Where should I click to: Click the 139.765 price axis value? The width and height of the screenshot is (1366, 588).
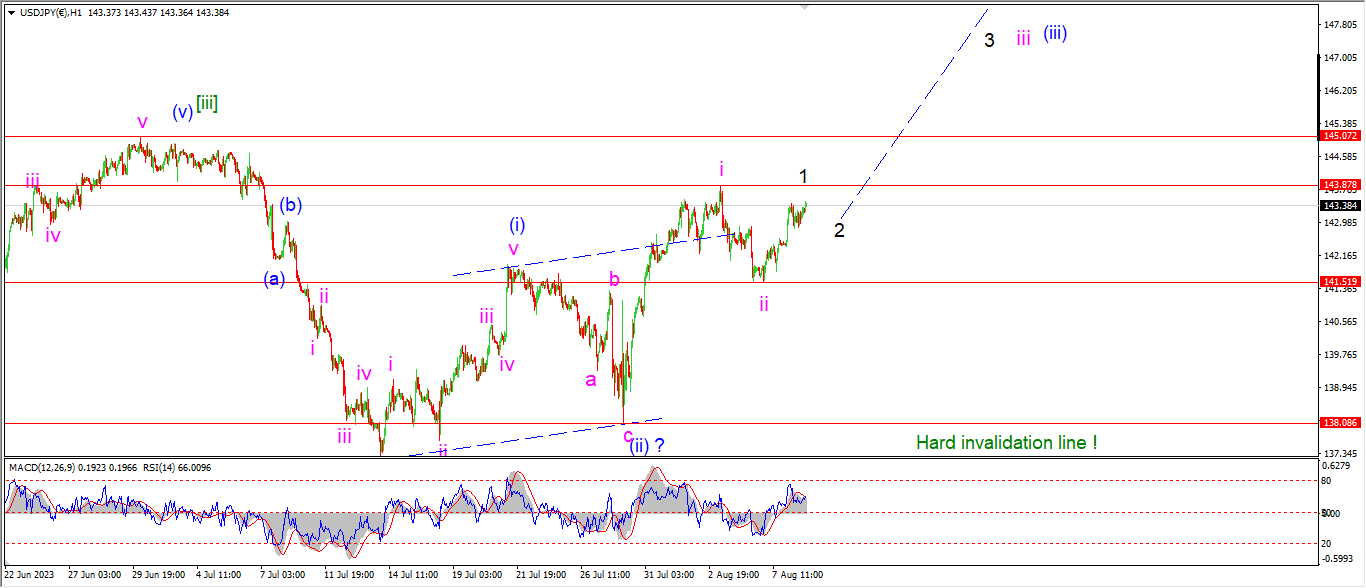pos(1339,354)
